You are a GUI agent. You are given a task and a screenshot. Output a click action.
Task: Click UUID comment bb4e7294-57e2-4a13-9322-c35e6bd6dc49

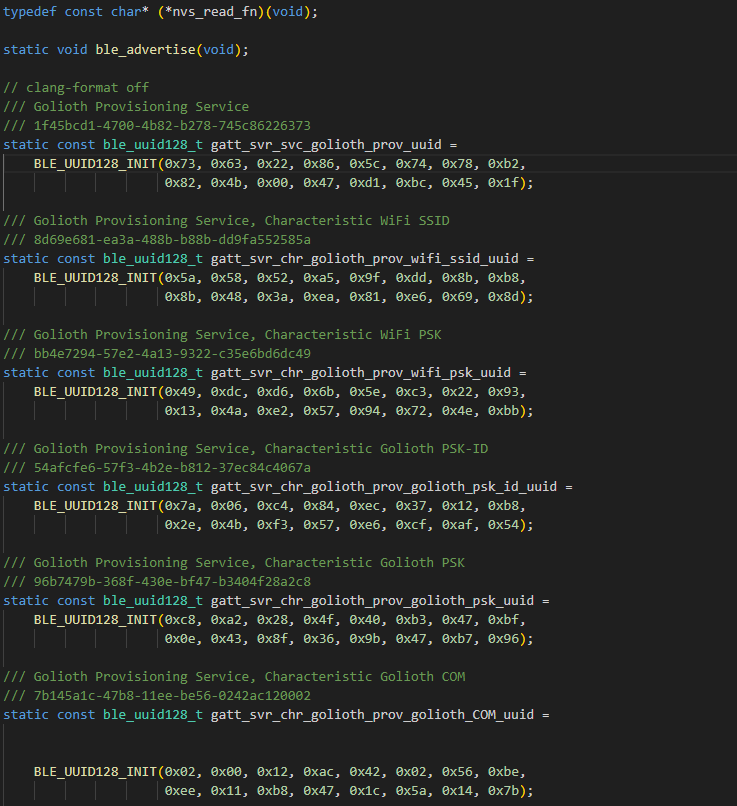click(x=157, y=354)
